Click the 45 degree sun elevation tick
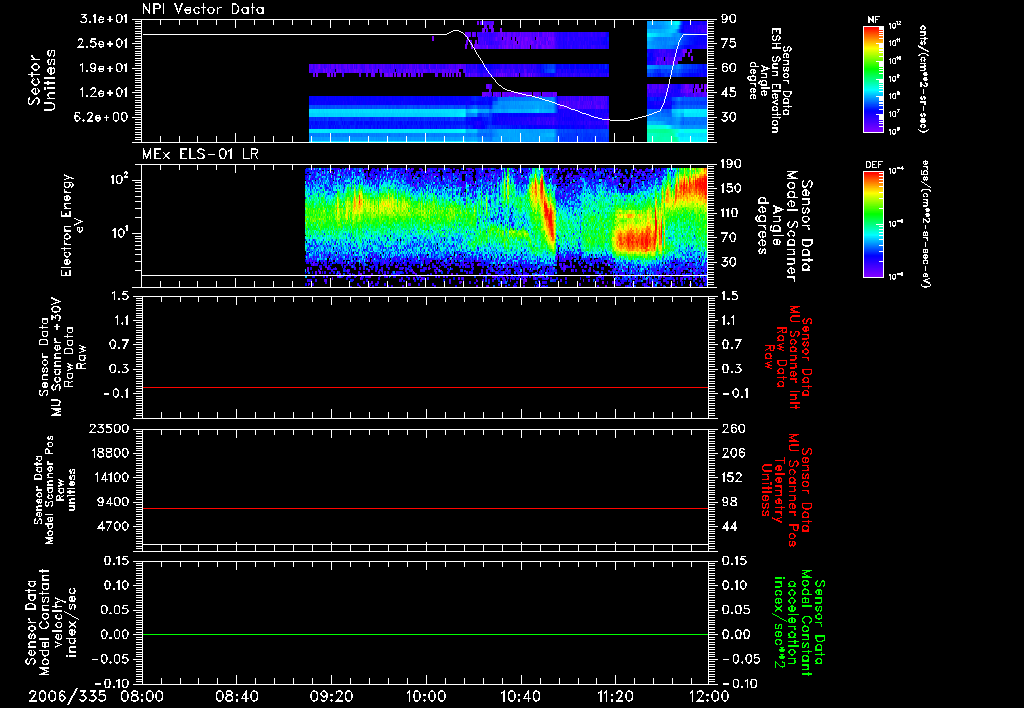1024x708 pixels. [x=729, y=93]
